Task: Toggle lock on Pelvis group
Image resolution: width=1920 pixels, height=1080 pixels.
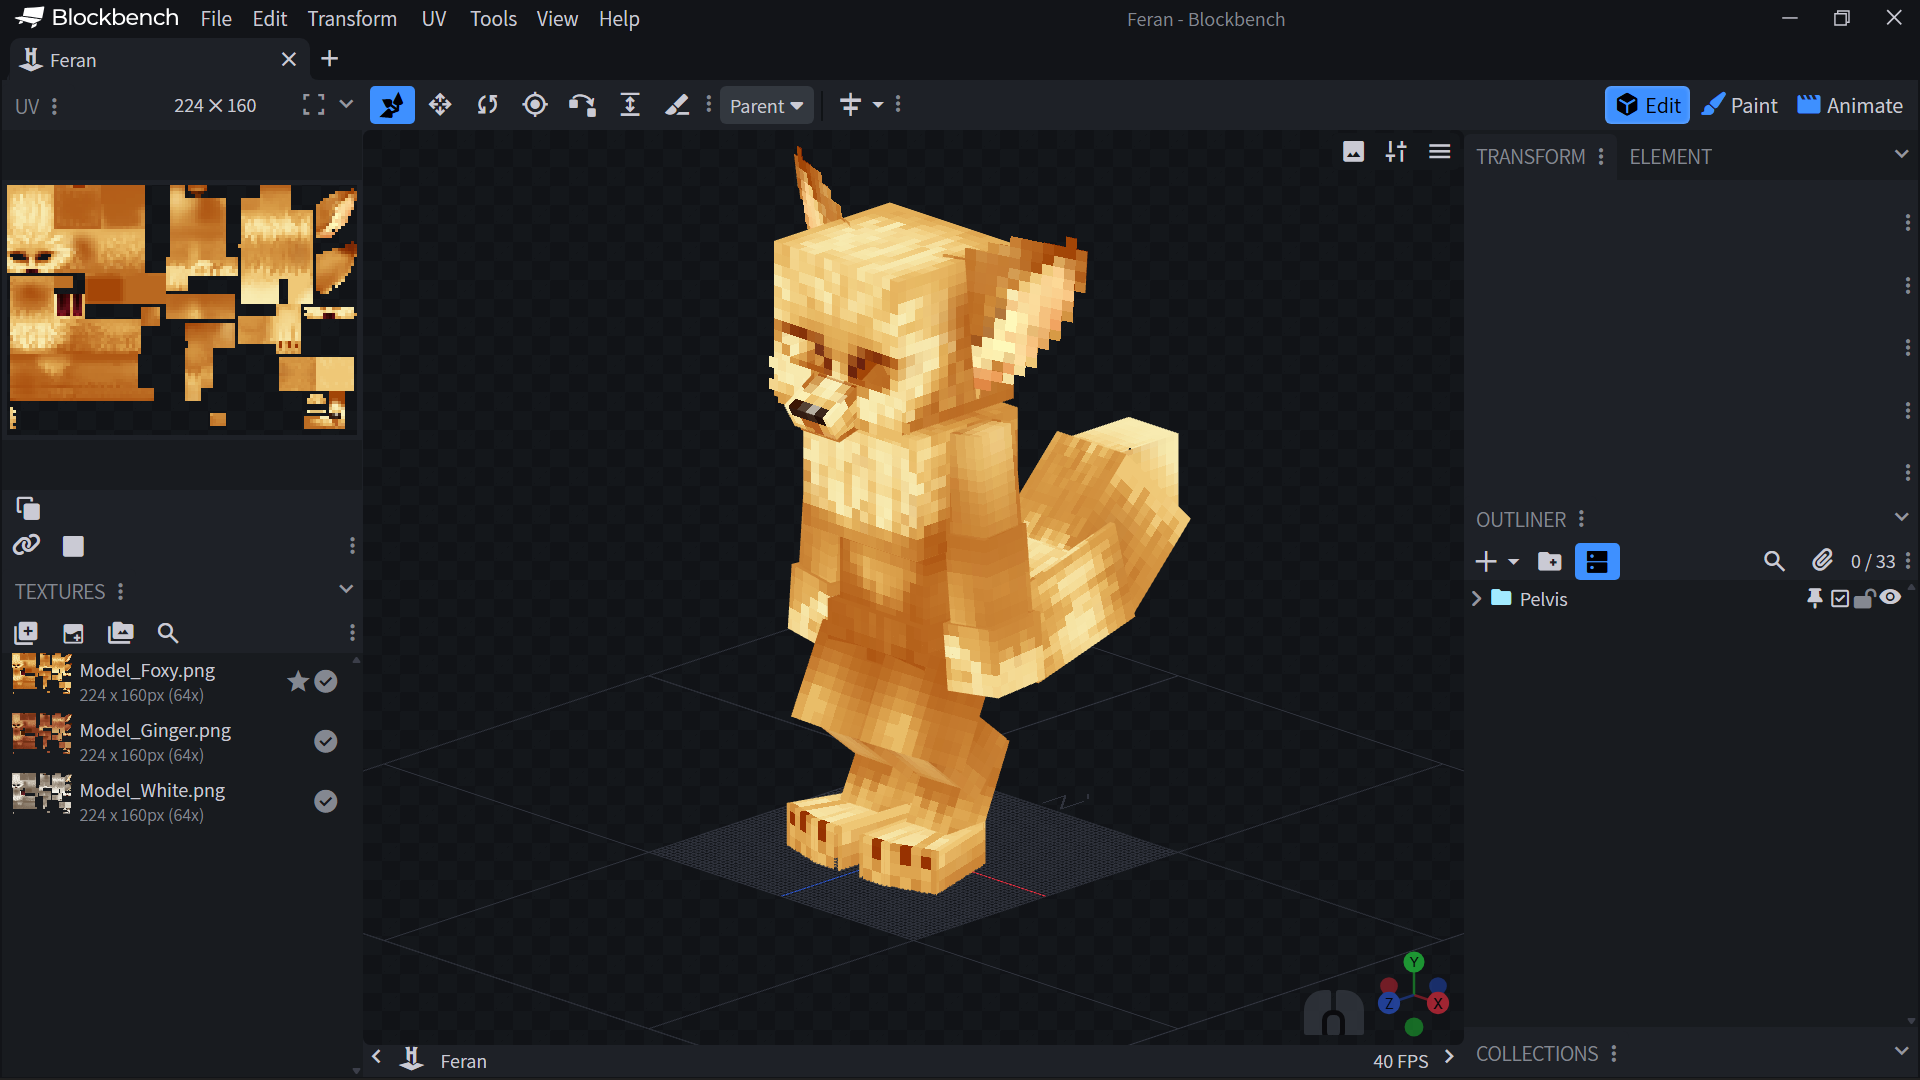Action: (1864, 599)
